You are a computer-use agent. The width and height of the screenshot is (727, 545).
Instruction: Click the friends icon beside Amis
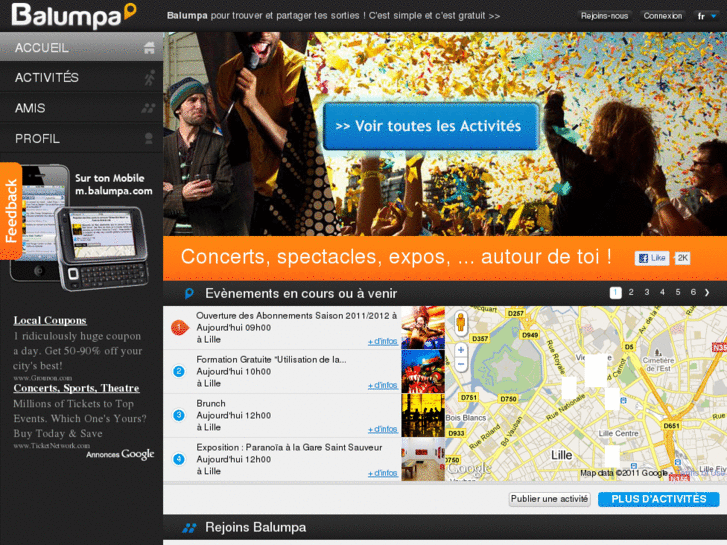click(x=148, y=108)
